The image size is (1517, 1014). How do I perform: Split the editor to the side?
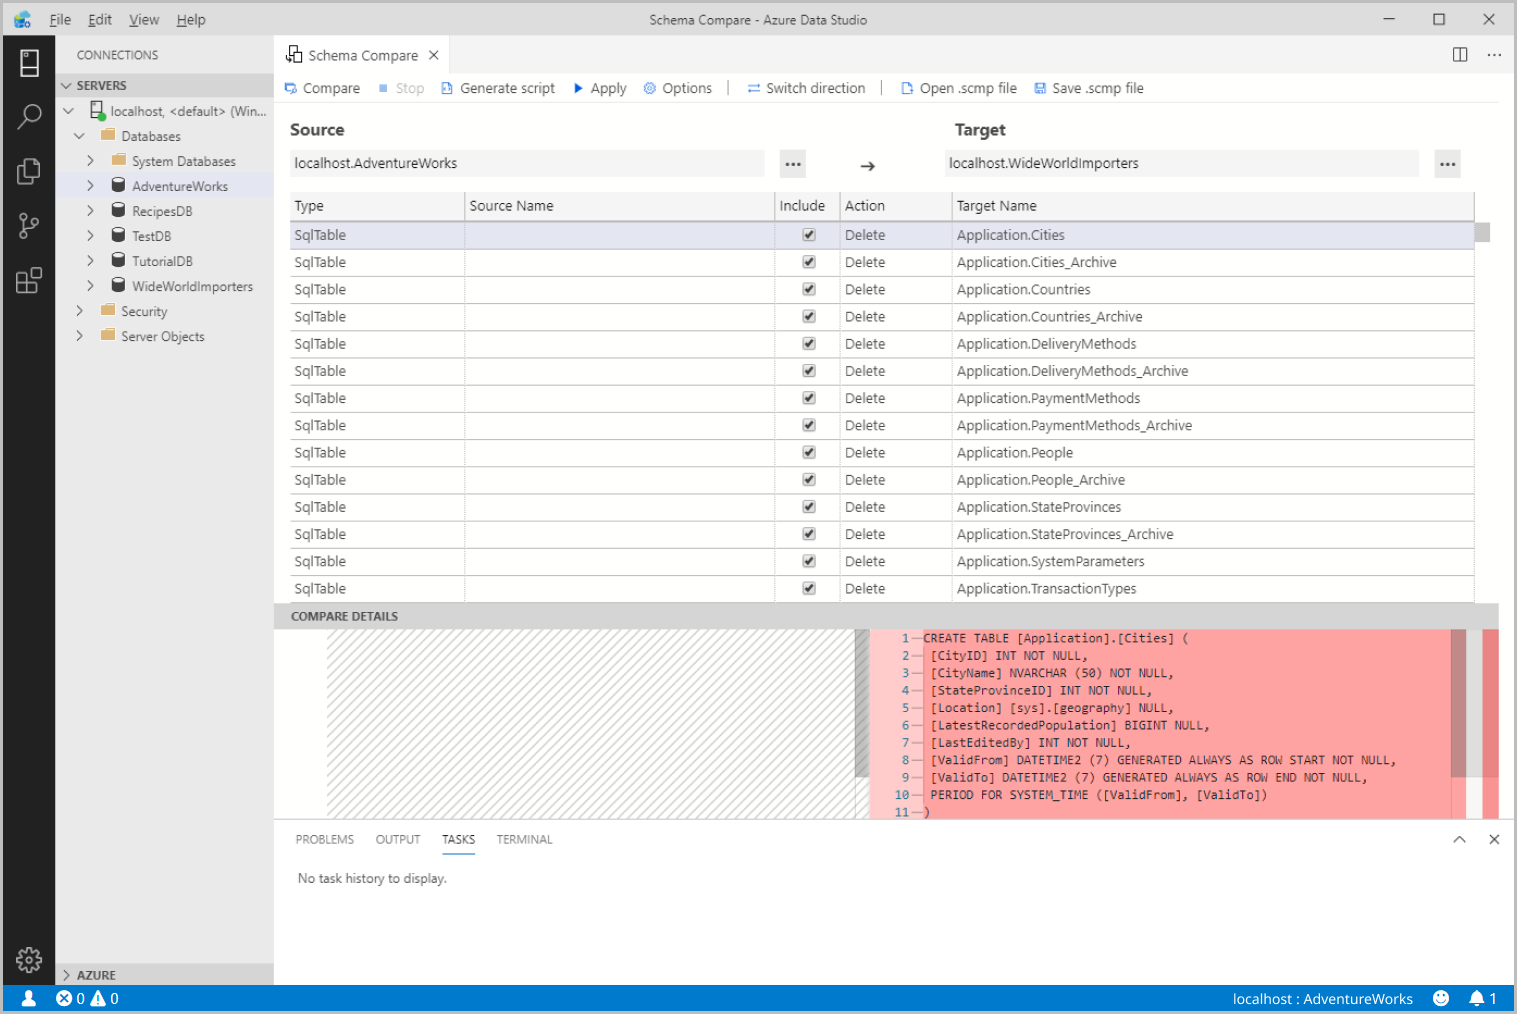(1460, 55)
